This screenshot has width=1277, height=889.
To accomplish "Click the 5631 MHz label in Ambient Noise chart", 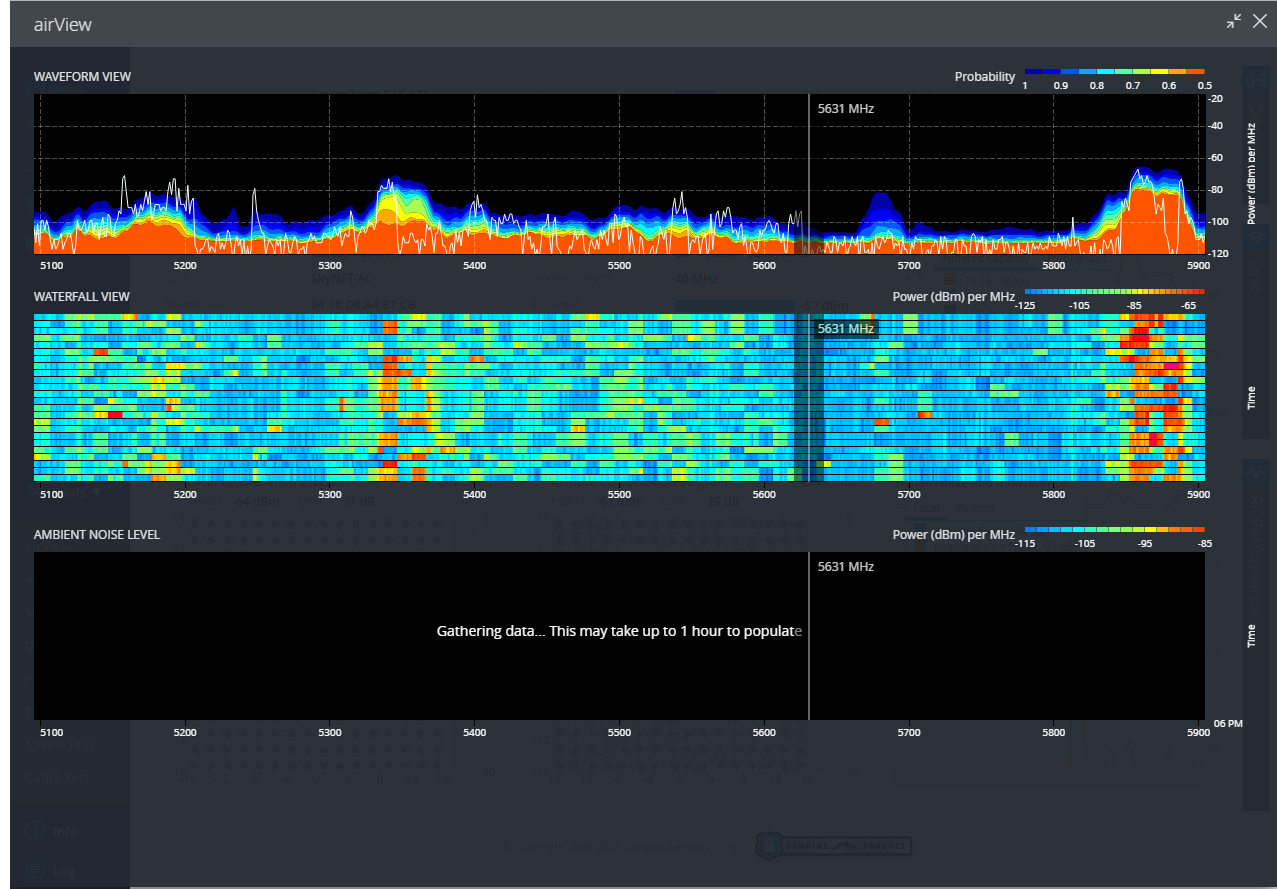I will click(x=845, y=566).
